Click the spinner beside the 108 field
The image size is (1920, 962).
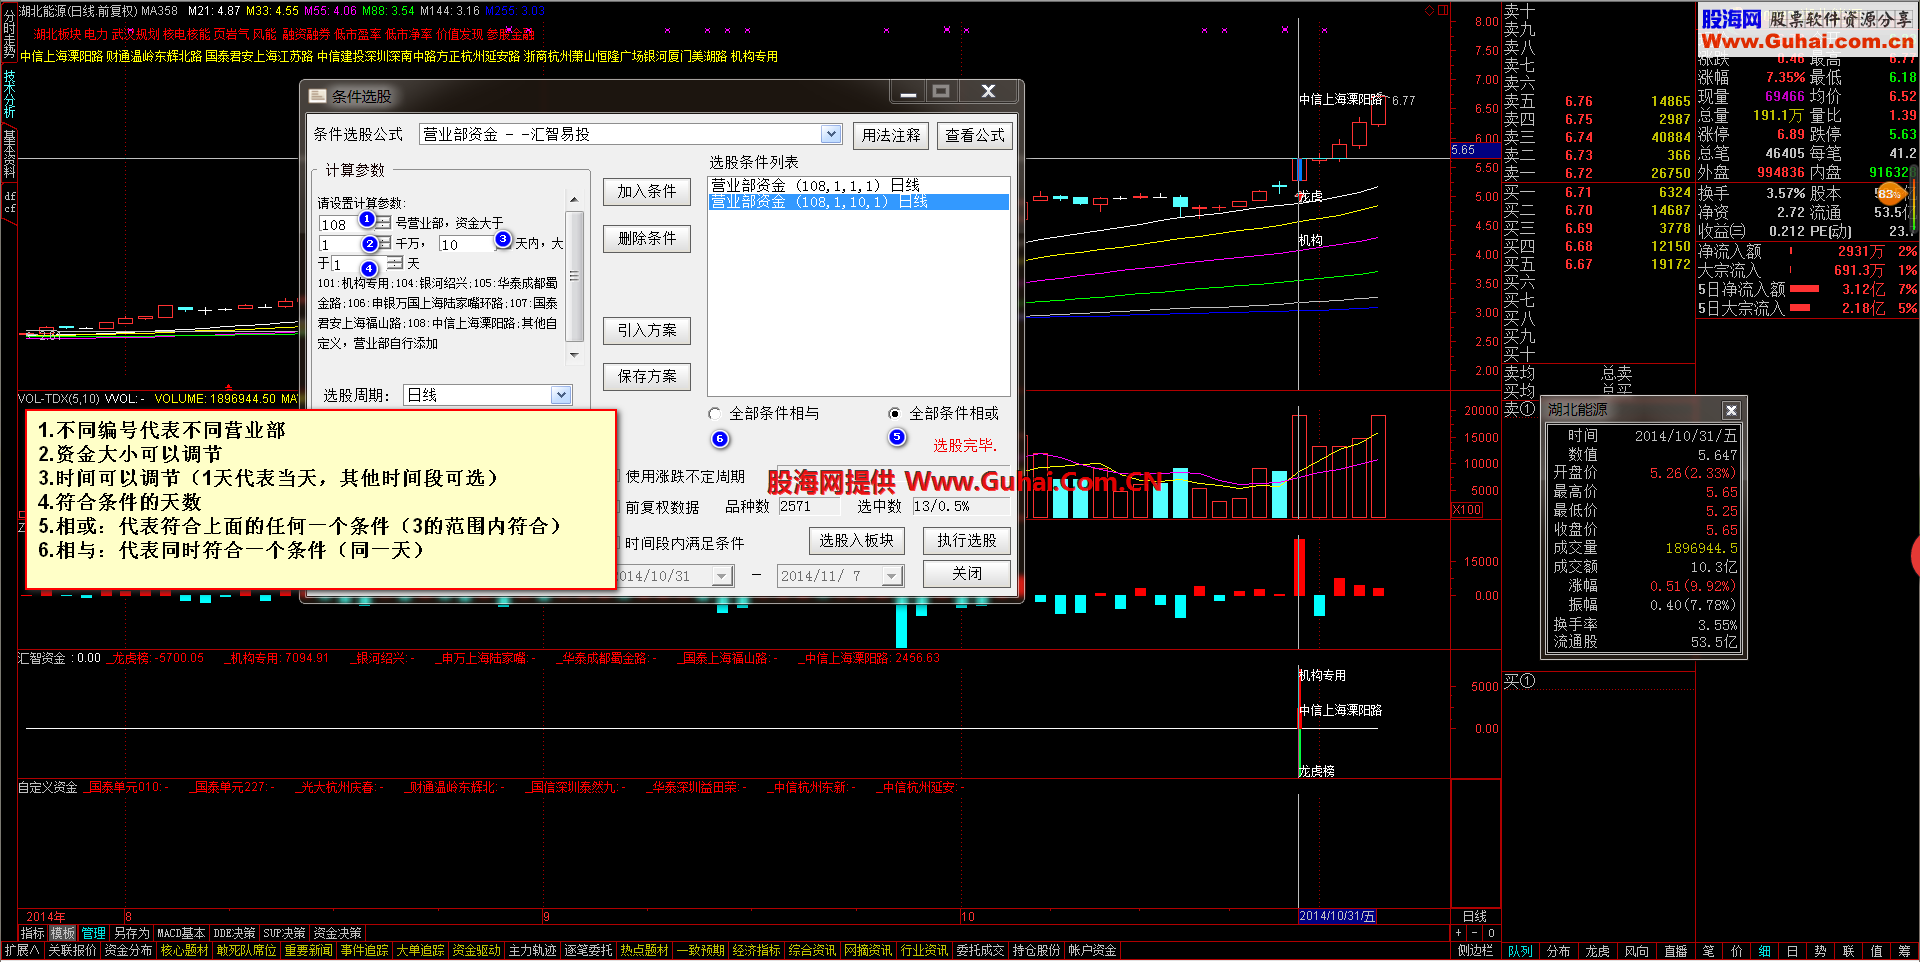click(x=384, y=224)
